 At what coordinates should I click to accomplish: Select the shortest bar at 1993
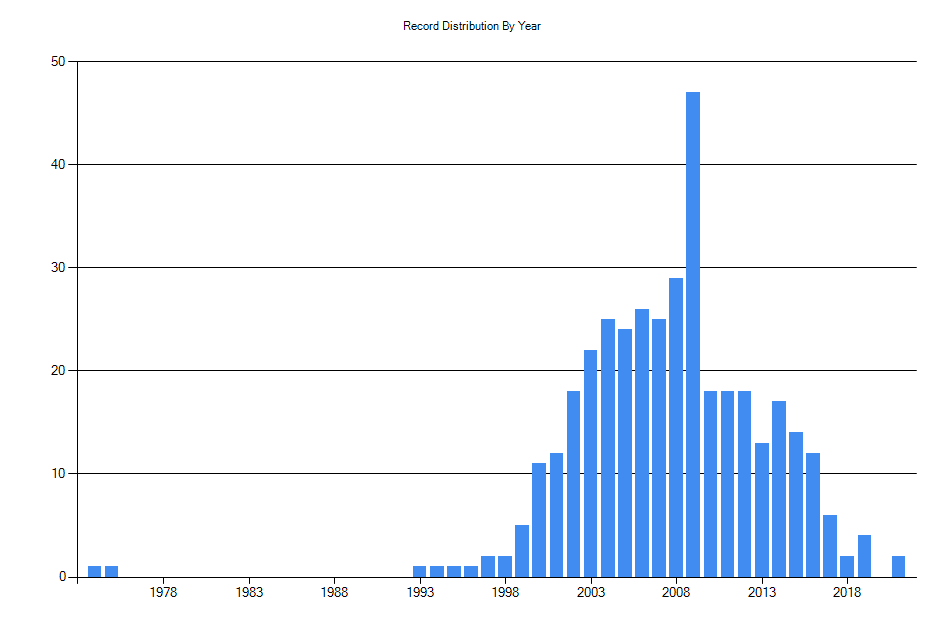[418, 569]
